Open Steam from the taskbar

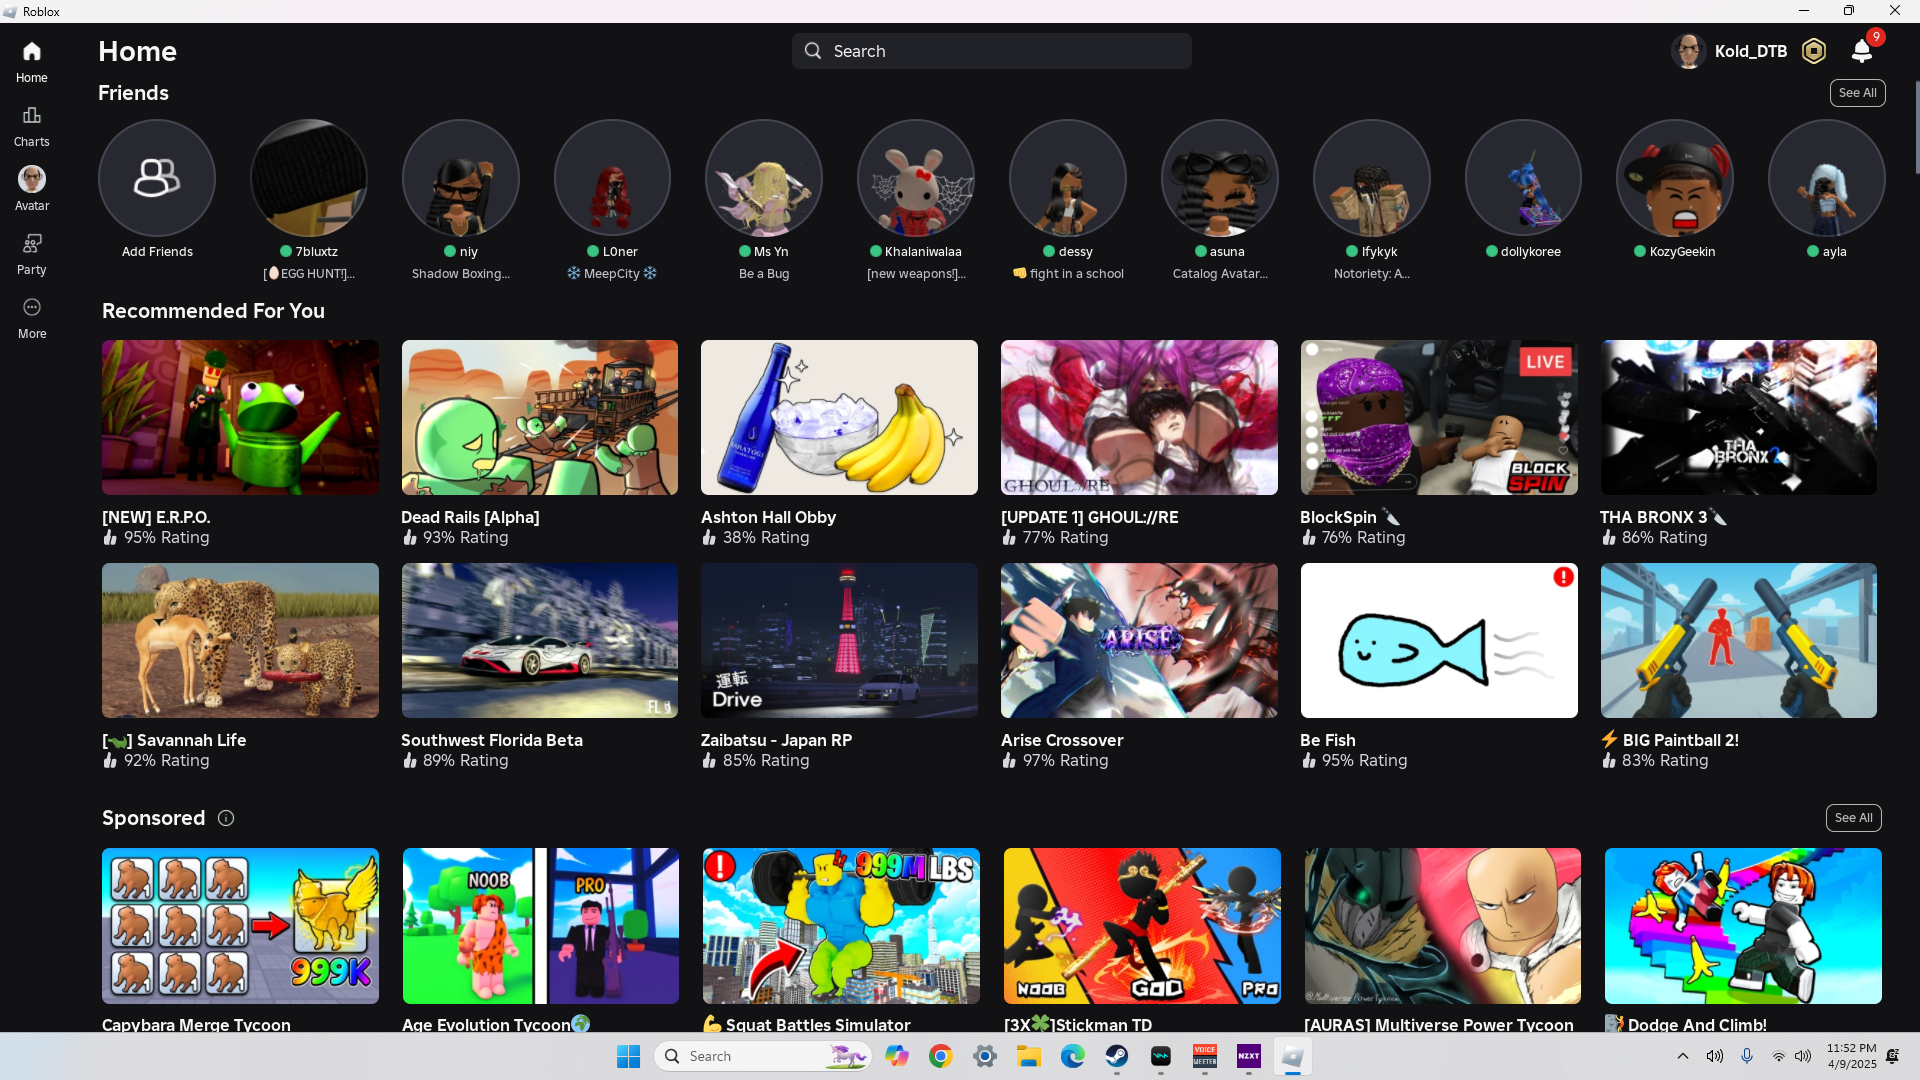pyautogui.click(x=1117, y=1056)
